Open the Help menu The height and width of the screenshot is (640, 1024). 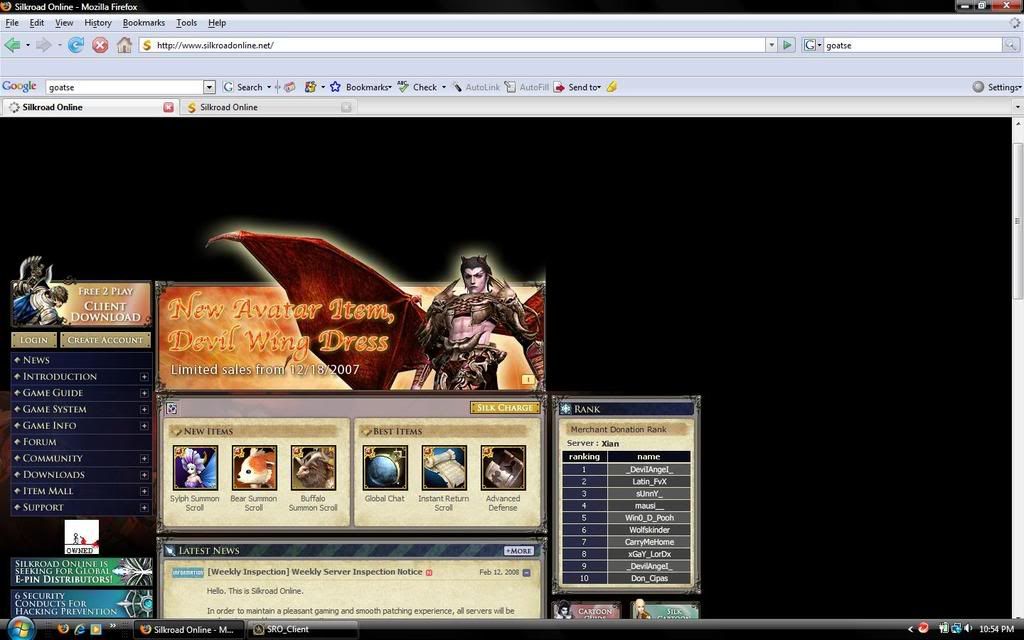point(217,23)
